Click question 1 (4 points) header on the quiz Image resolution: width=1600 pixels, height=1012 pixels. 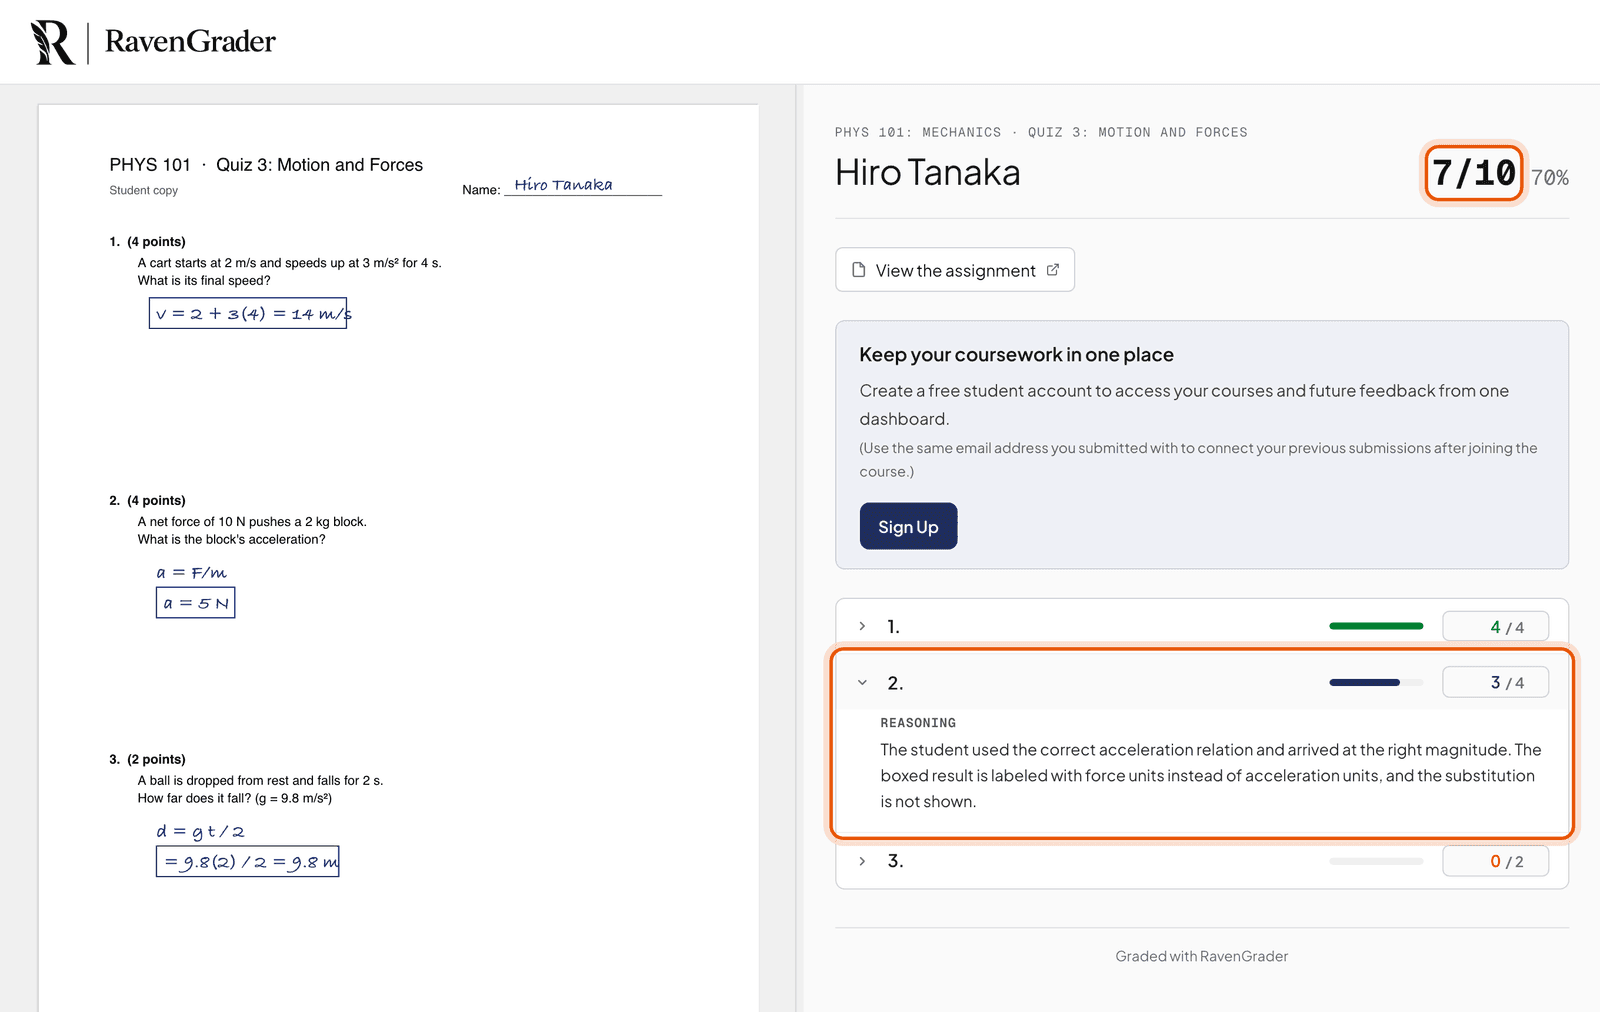147,242
